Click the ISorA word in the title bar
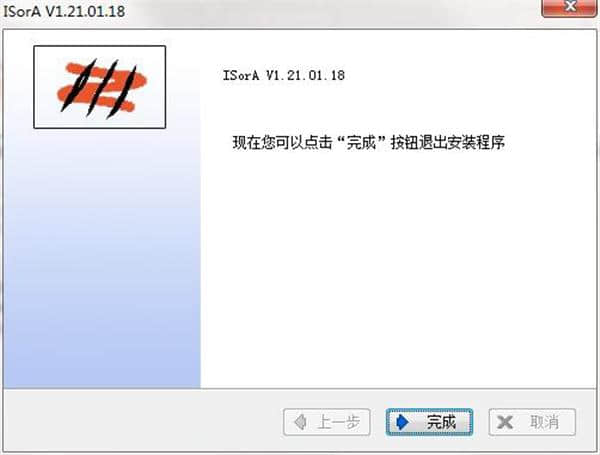Image resolution: width=600 pixels, height=455 pixels. (22, 11)
